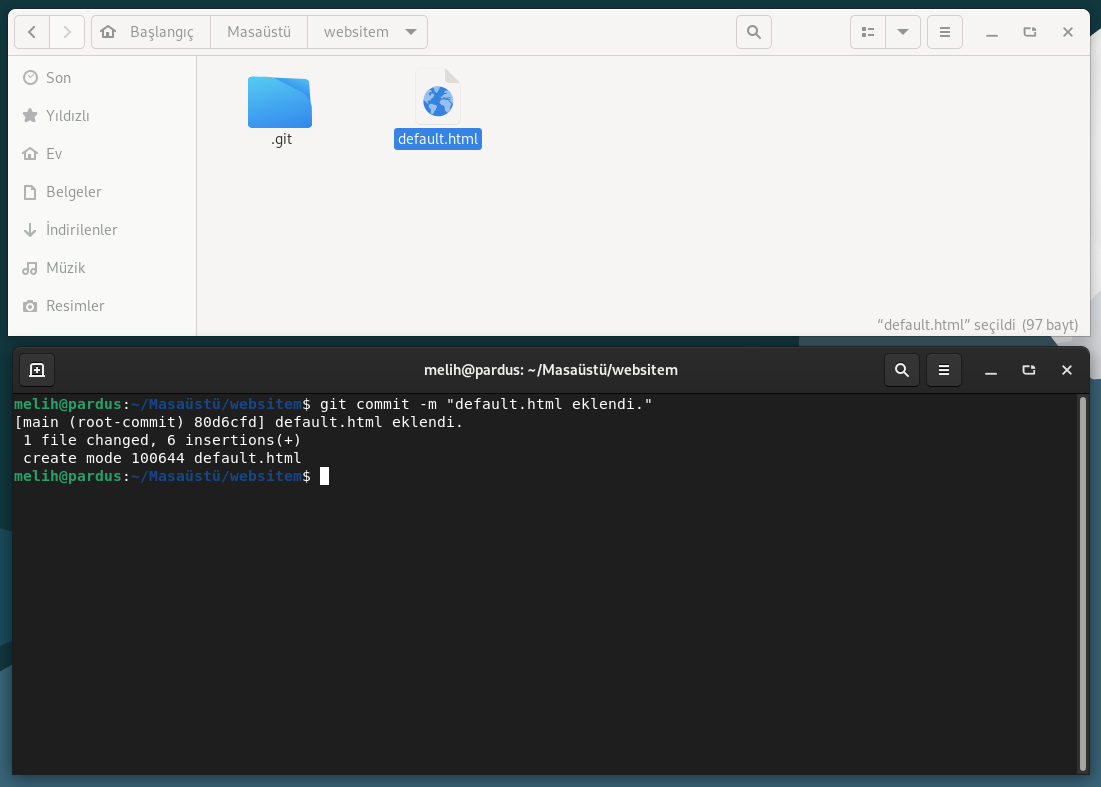
Task: Select the .git folder icon
Action: (279, 102)
